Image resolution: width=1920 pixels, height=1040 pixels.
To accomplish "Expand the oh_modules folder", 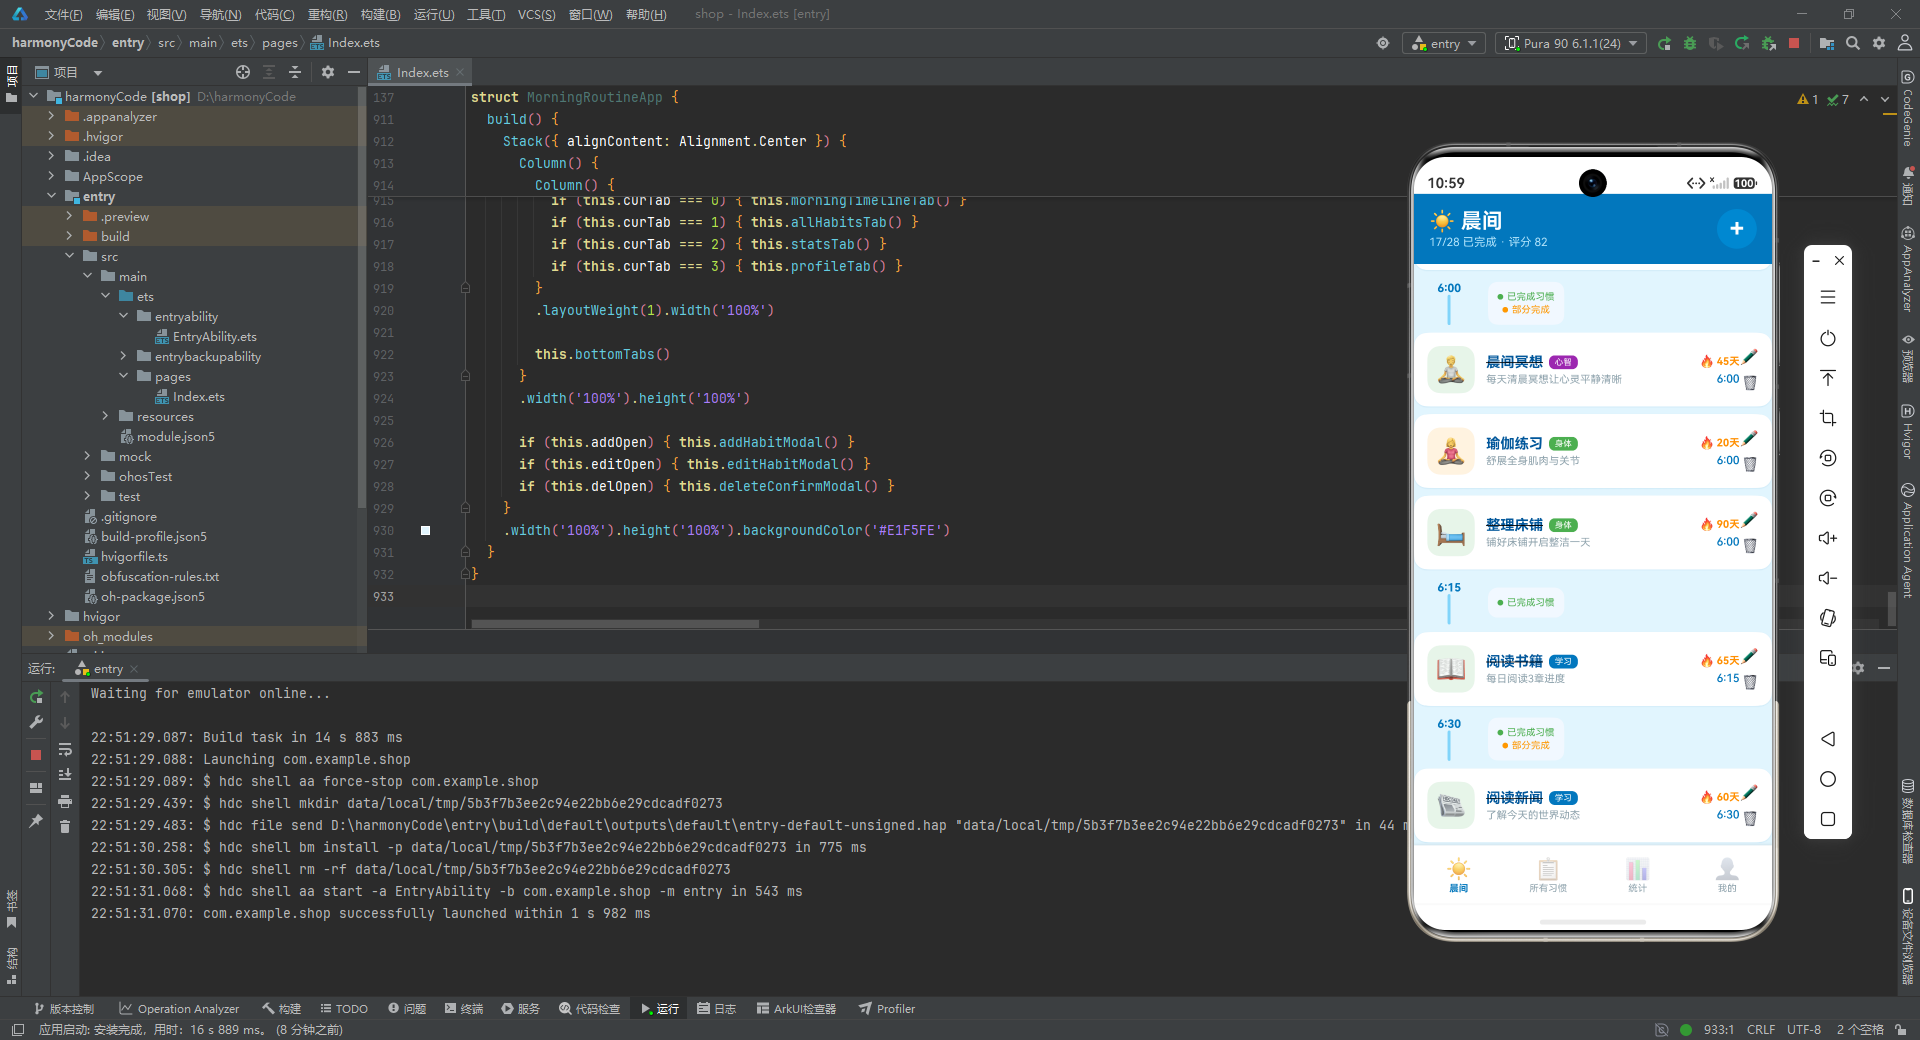I will point(51,636).
